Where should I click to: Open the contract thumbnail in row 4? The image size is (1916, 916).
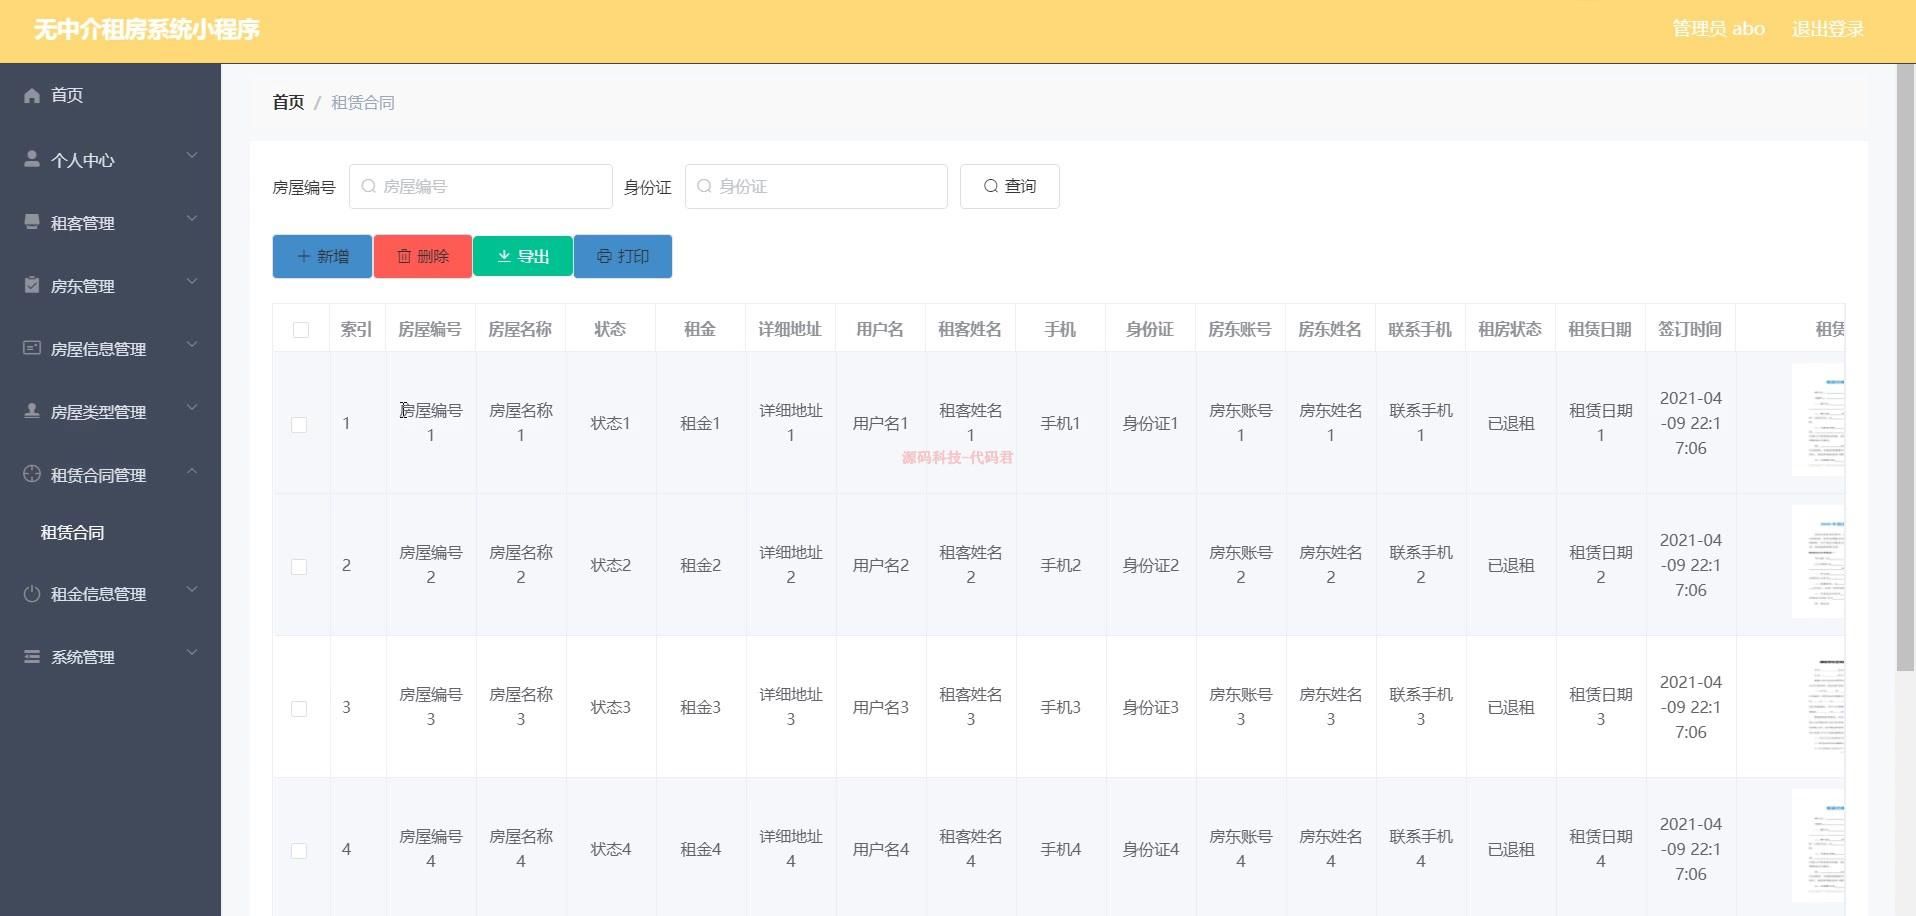[1818, 846]
